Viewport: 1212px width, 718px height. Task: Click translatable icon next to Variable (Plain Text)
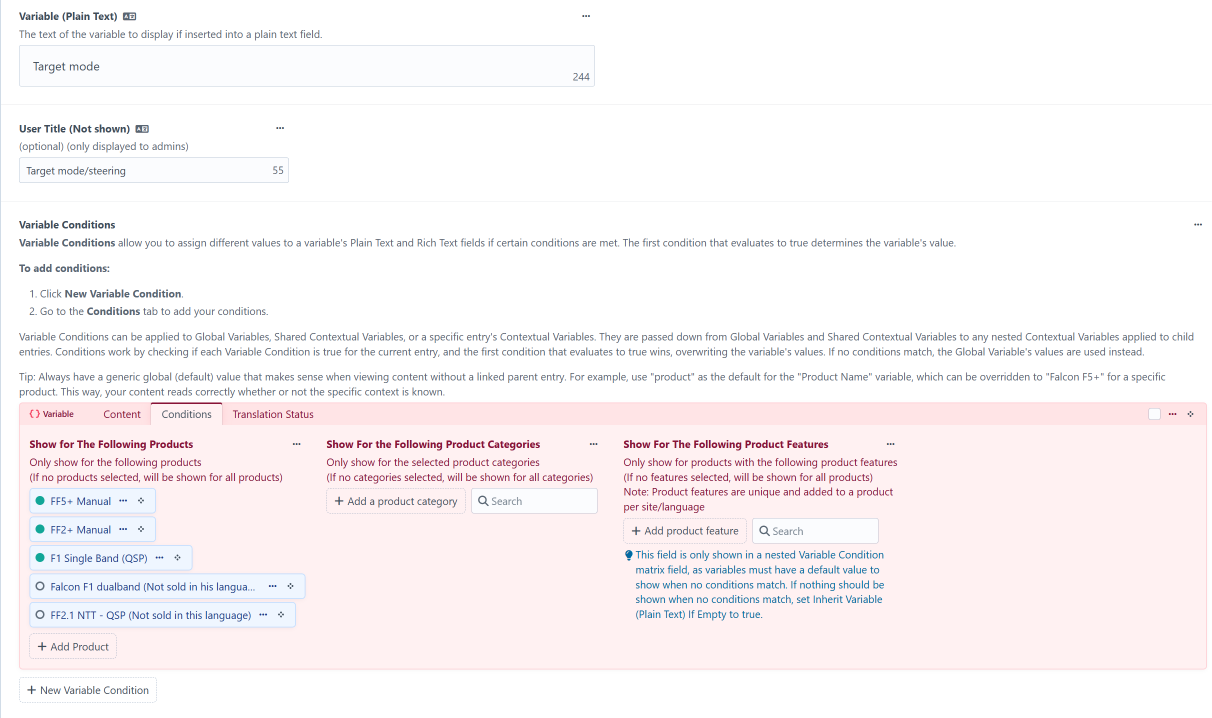point(130,17)
